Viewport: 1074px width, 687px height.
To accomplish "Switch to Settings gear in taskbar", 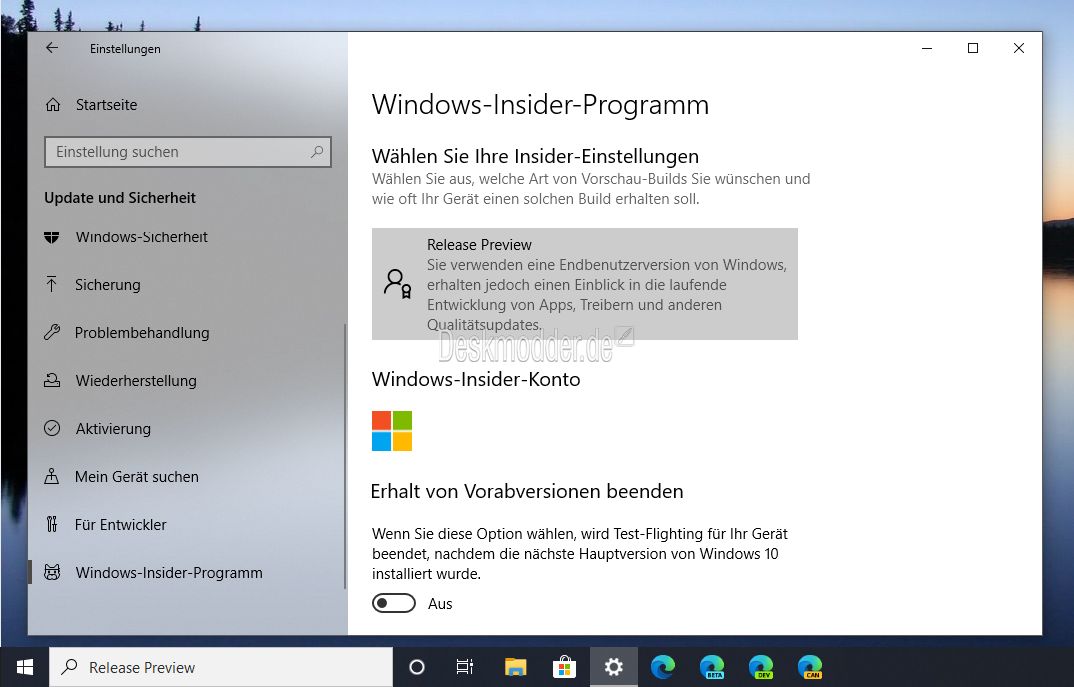I will 614,667.
